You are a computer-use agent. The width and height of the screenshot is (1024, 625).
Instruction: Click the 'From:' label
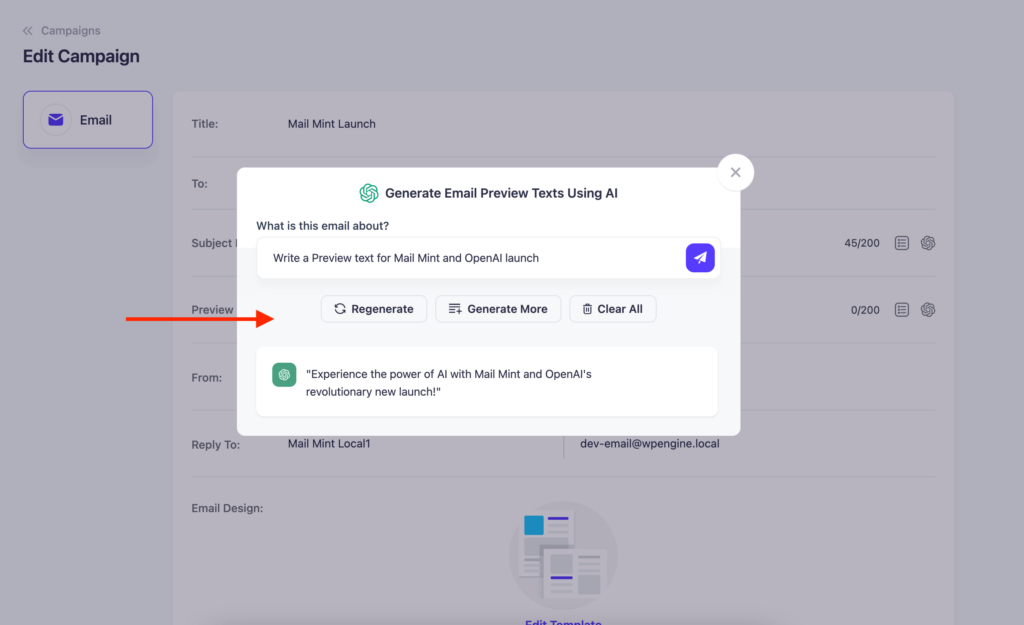coord(206,377)
